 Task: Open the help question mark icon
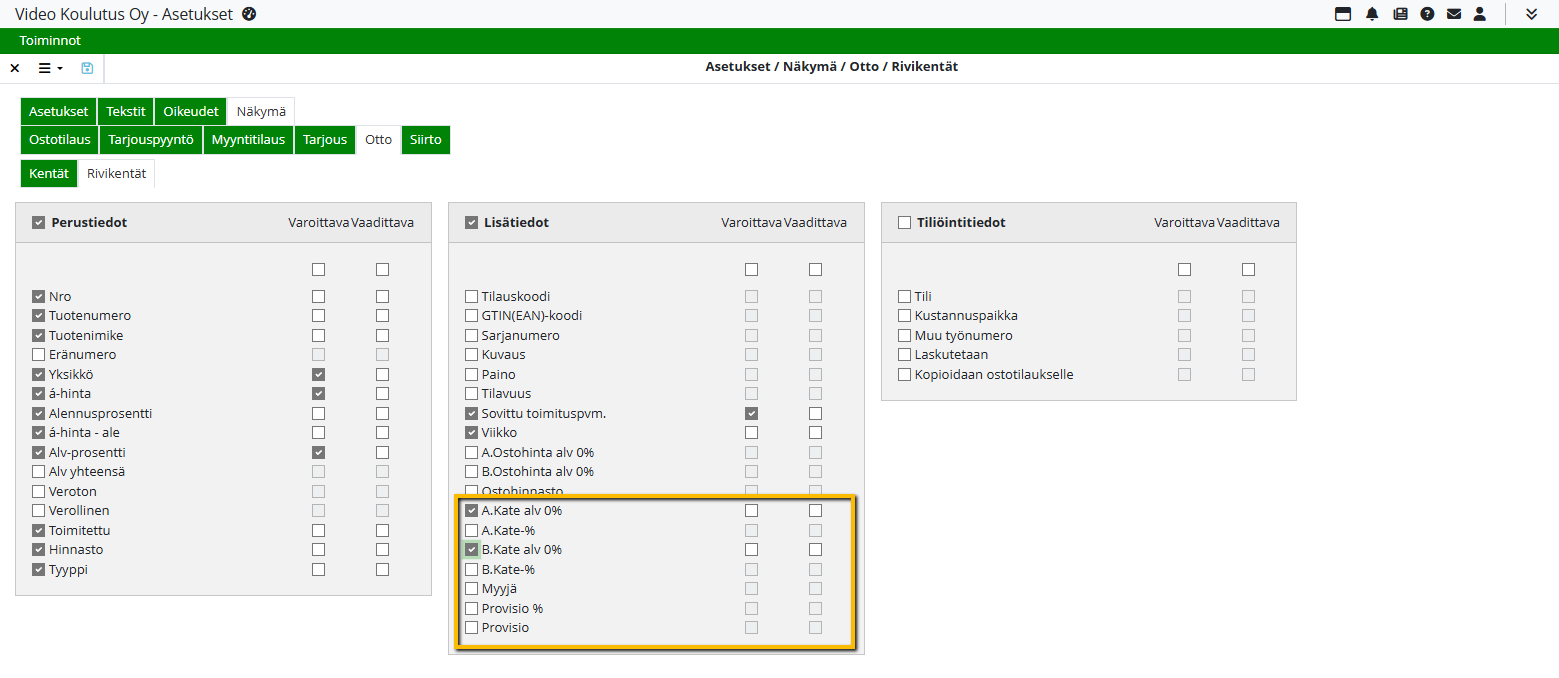pyautogui.click(x=1427, y=14)
